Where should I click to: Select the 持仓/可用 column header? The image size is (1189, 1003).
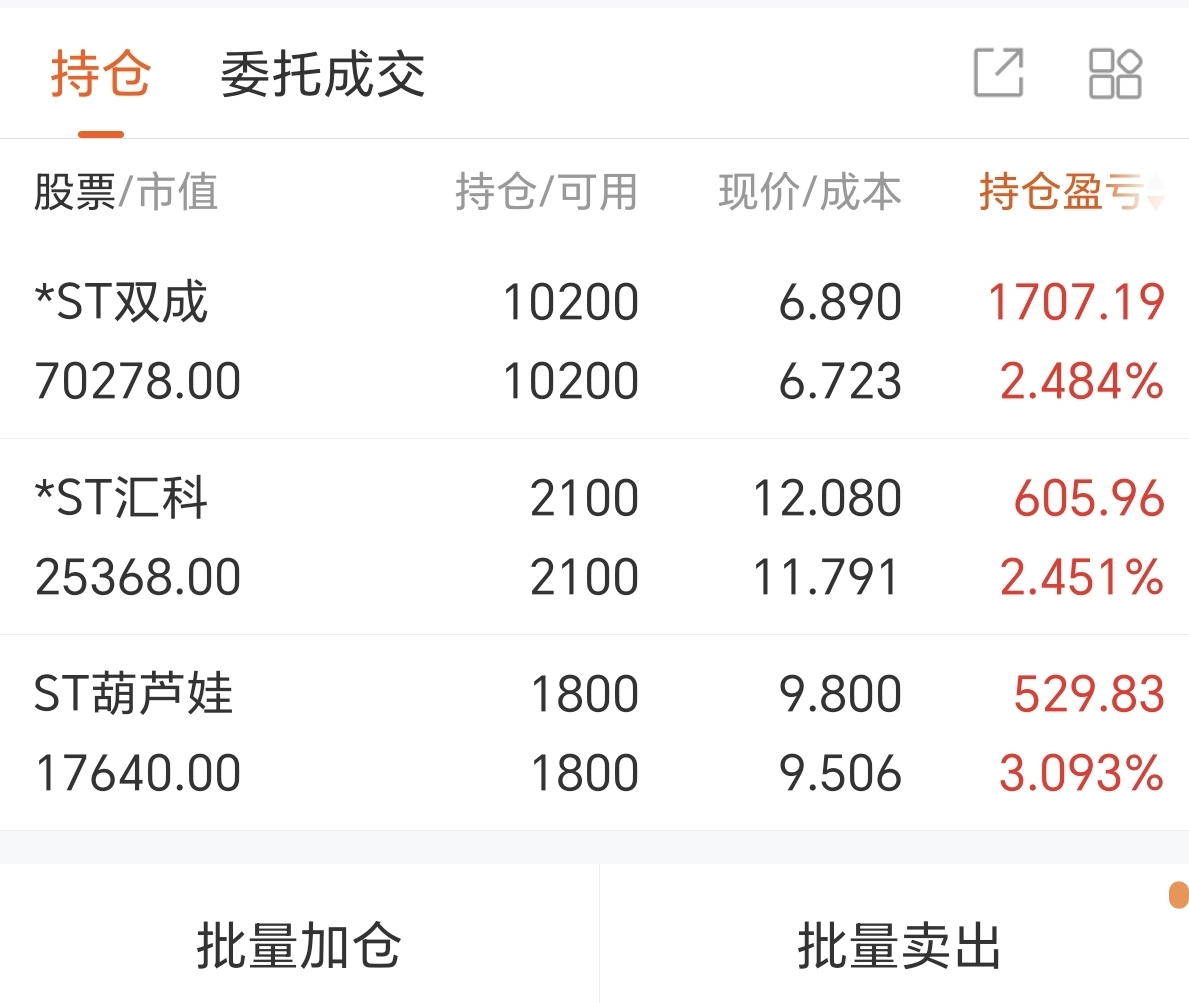coord(546,191)
